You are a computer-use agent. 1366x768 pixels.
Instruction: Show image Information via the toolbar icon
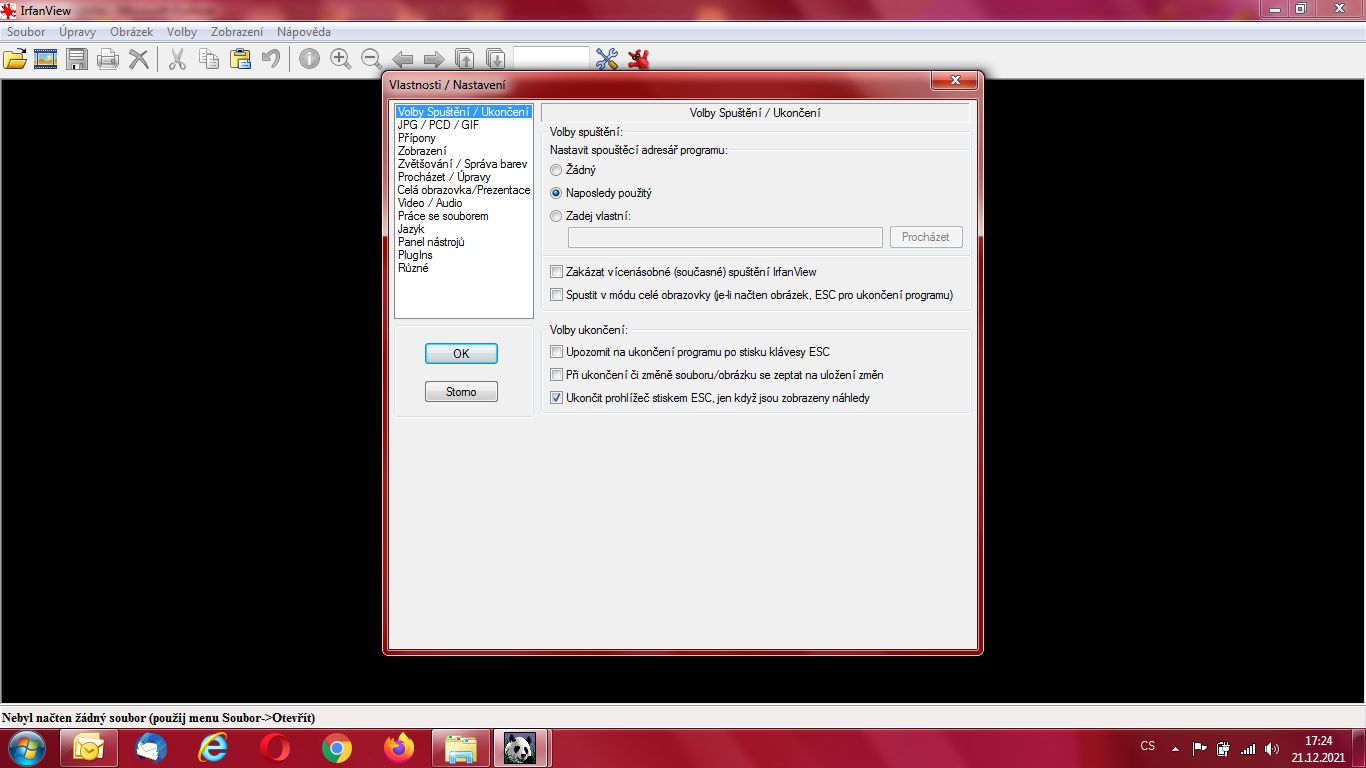click(x=309, y=59)
